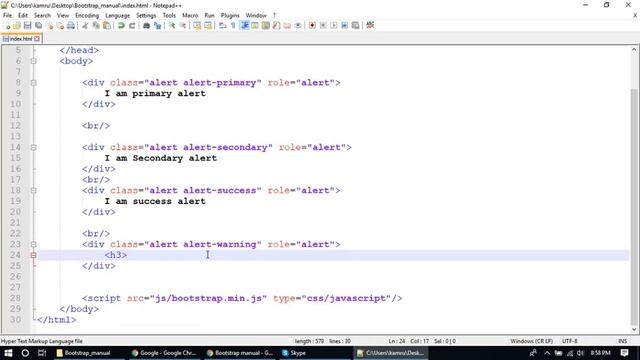Start macro recording with red record icon
The height and width of the screenshot is (360, 640).
tap(312, 25)
